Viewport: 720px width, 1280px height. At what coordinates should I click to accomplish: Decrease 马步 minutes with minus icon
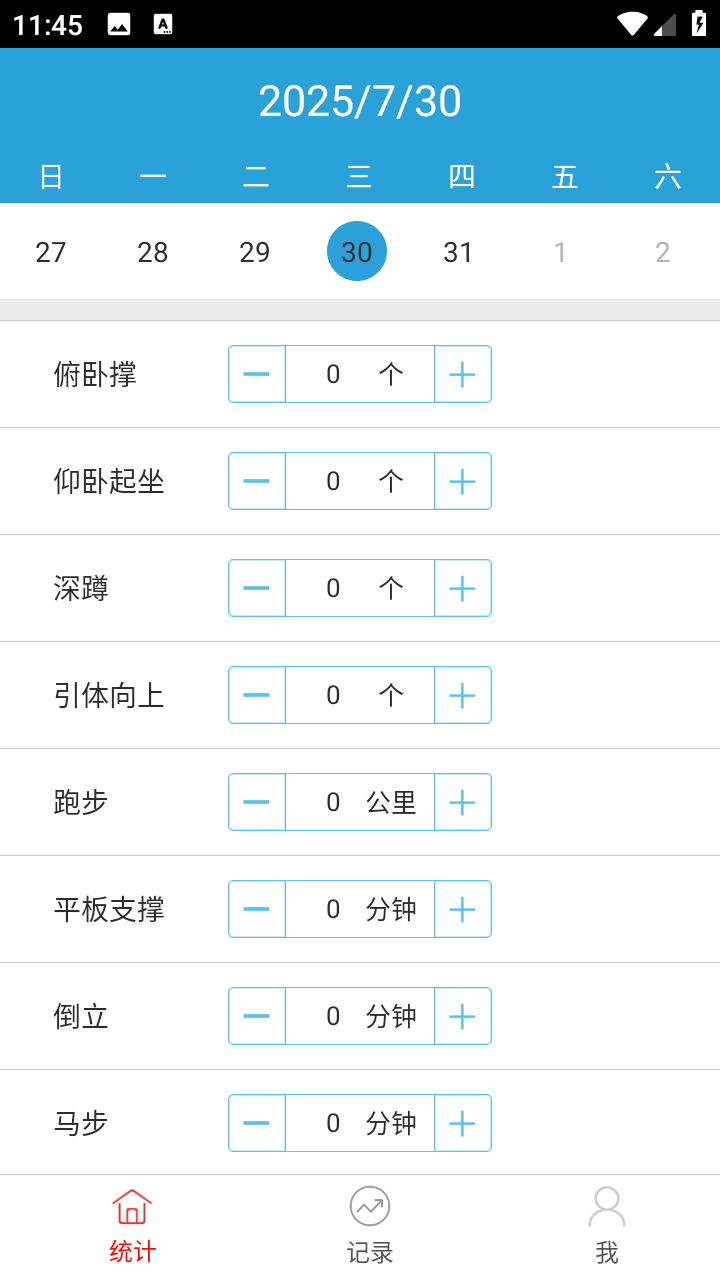[x=257, y=1123]
